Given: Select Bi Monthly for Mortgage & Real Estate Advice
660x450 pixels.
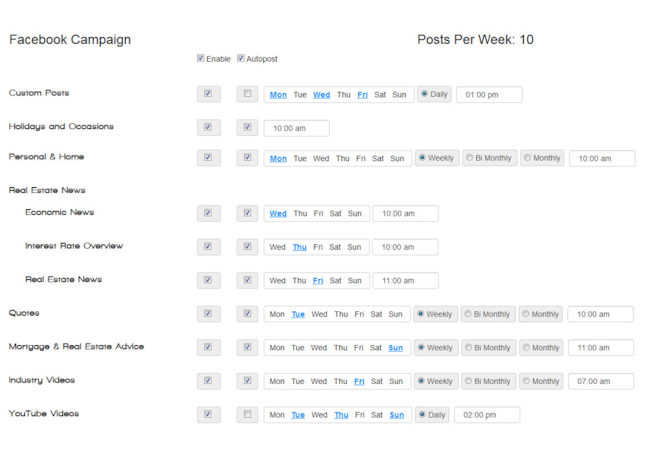Looking at the screenshot, I should point(488,348).
